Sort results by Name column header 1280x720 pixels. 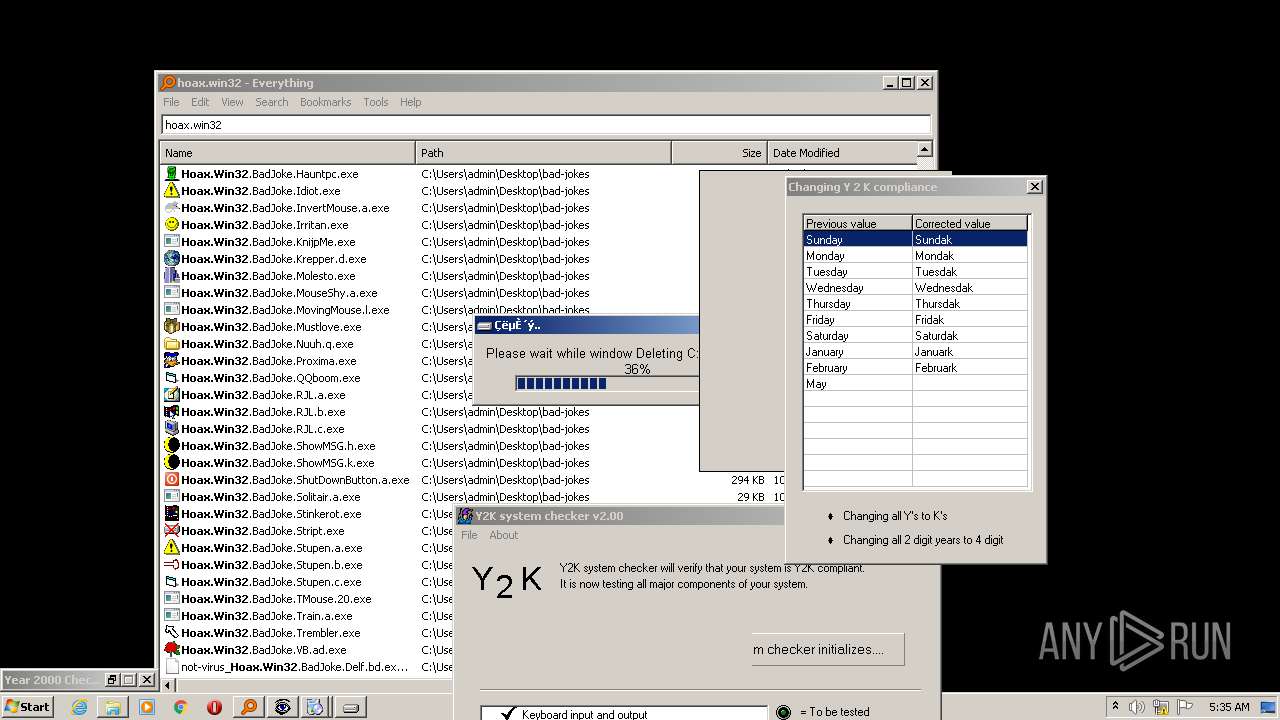tap(288, 153)
